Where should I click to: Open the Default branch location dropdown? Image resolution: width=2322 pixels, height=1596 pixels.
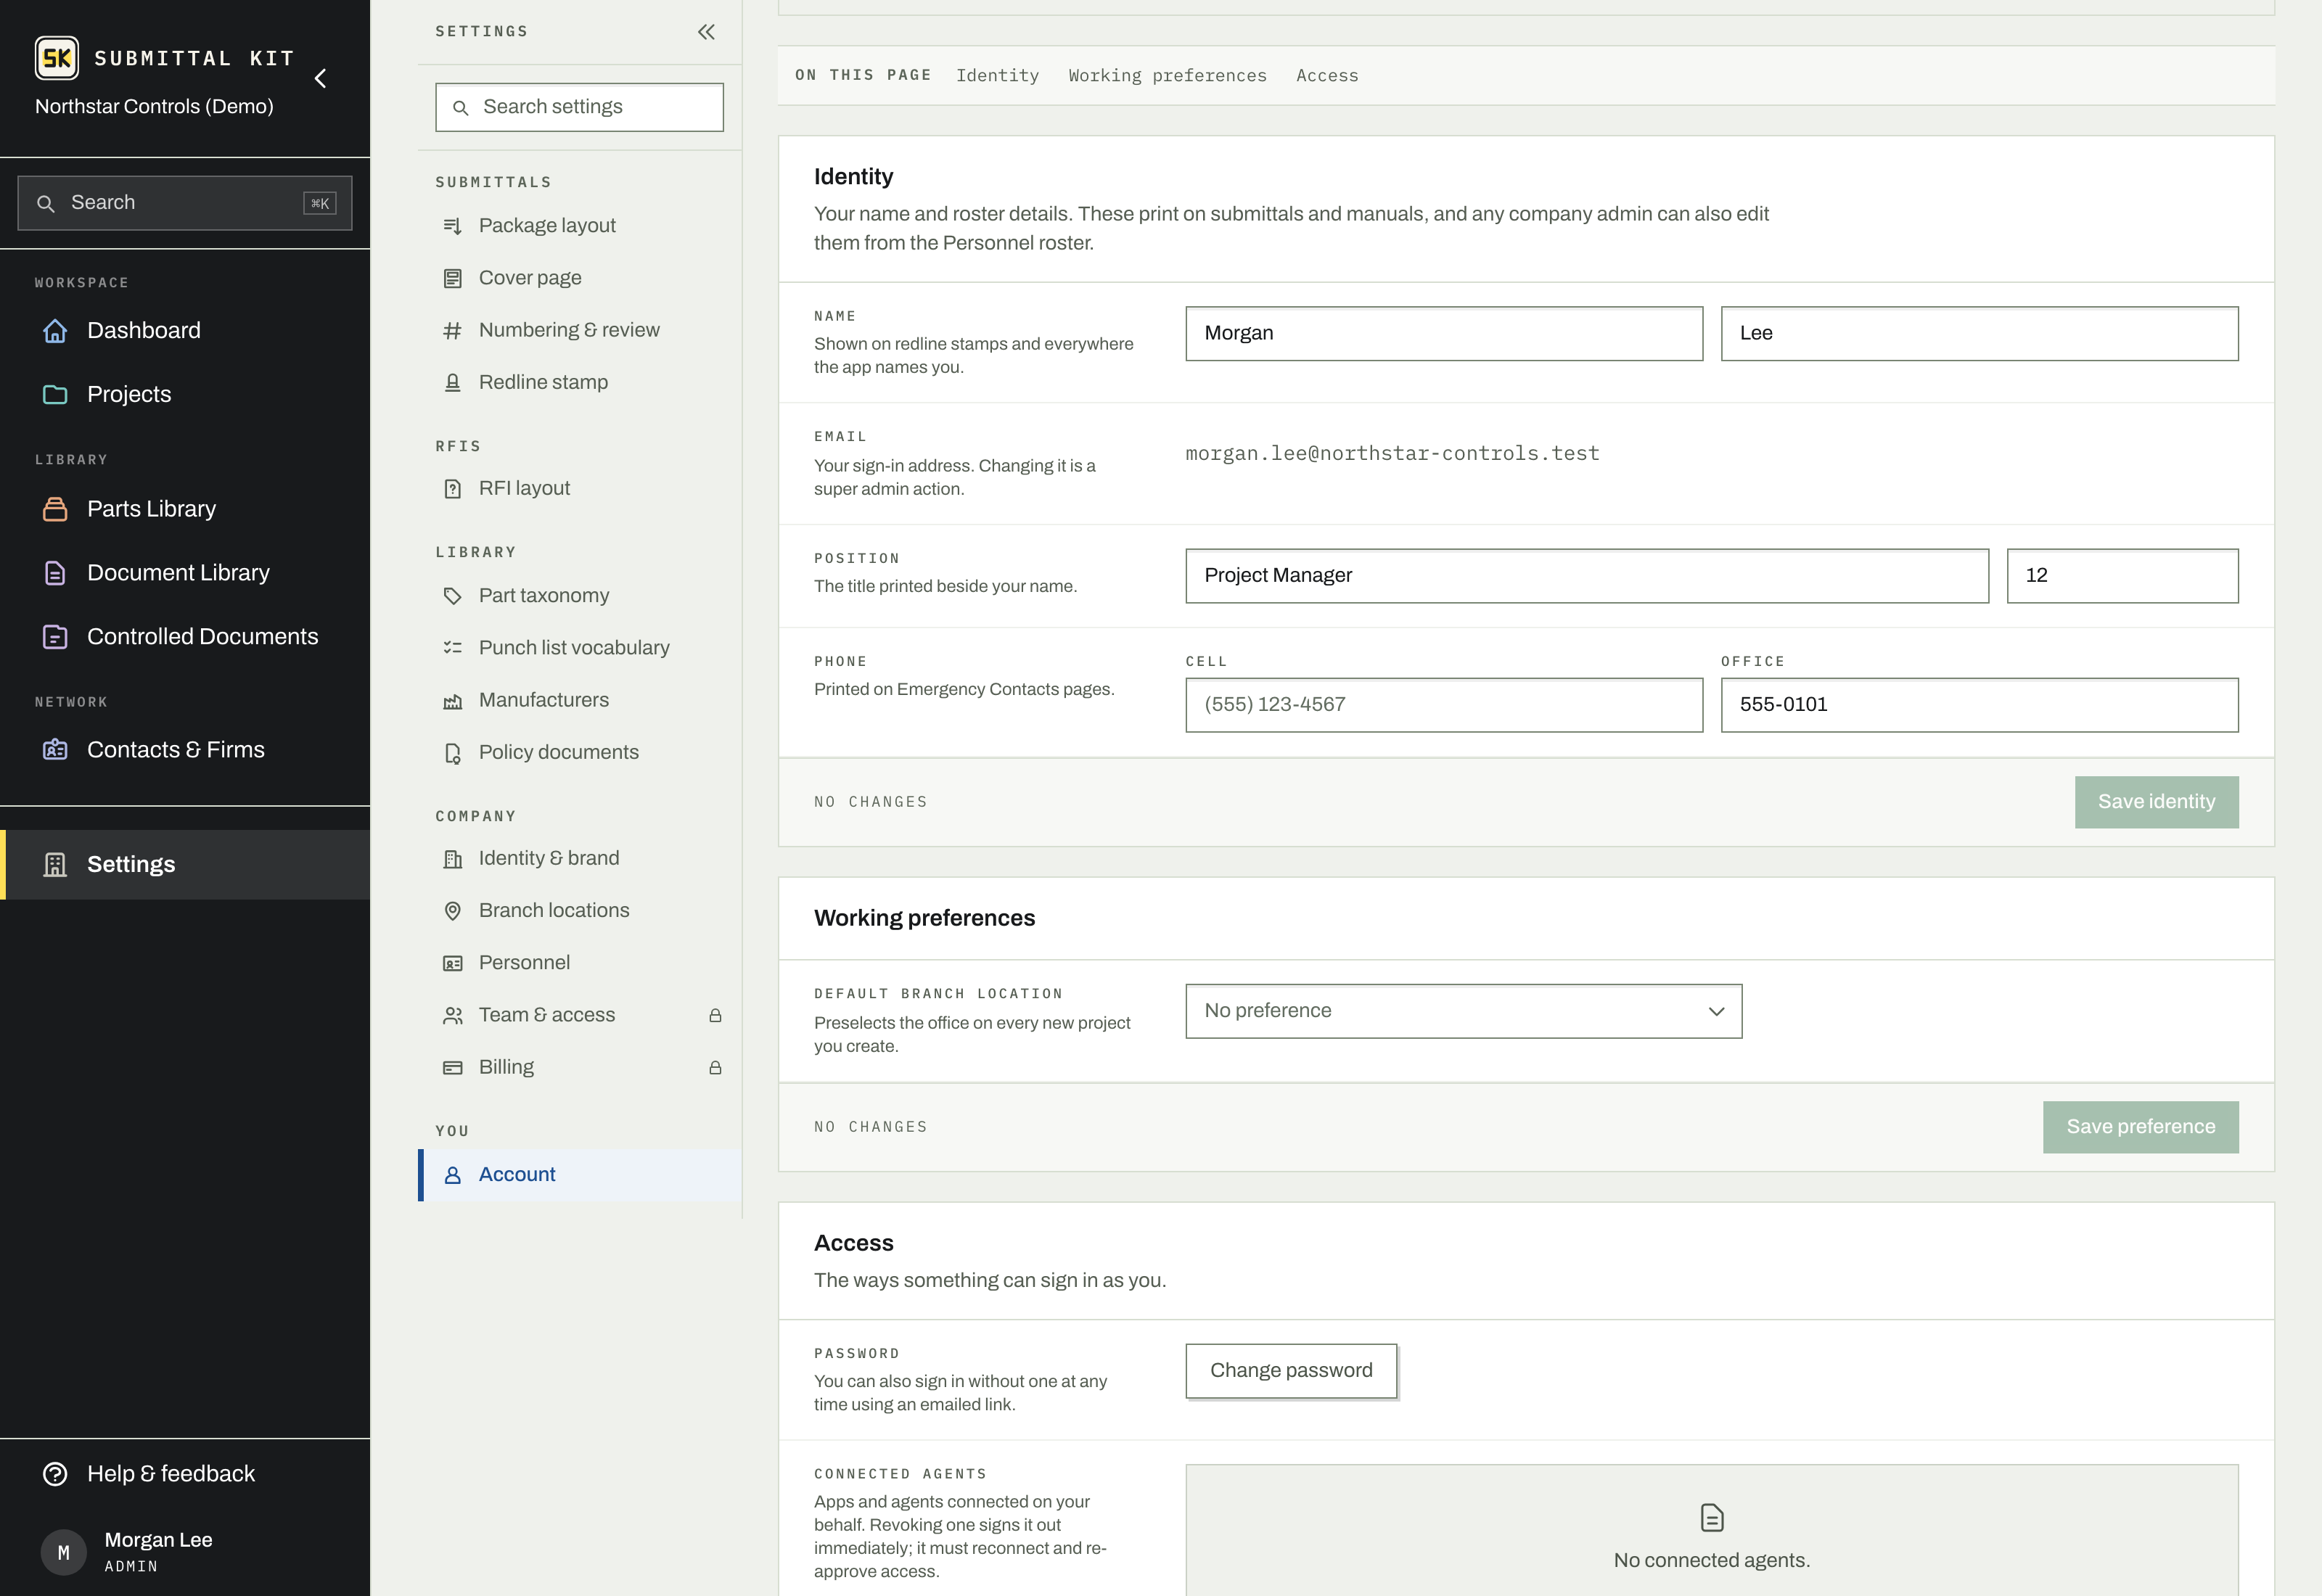point(1463,1011)
